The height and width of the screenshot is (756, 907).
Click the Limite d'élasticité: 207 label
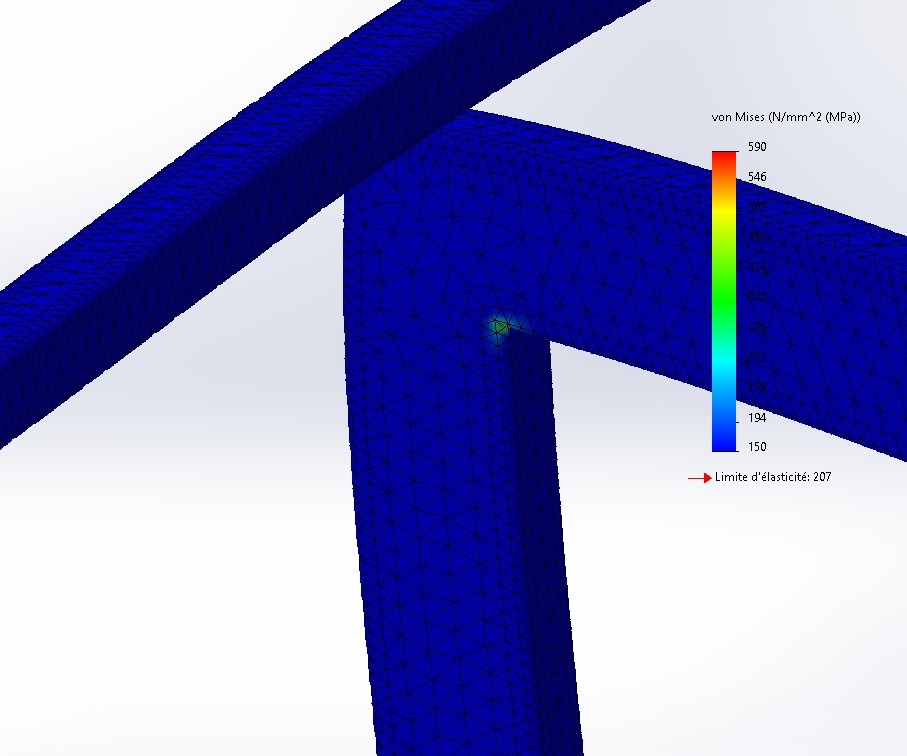(772, 477)
